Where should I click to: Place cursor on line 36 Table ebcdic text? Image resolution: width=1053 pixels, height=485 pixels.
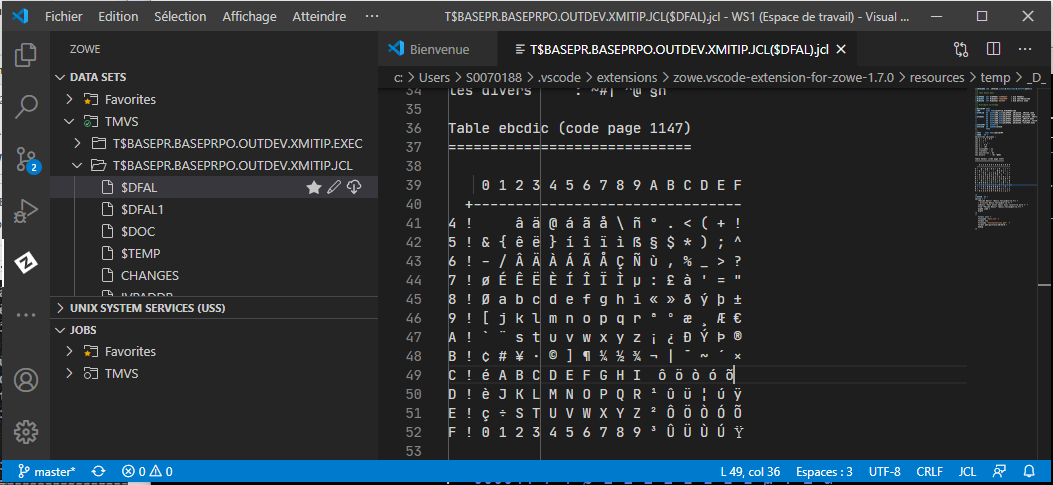[569, 128]
